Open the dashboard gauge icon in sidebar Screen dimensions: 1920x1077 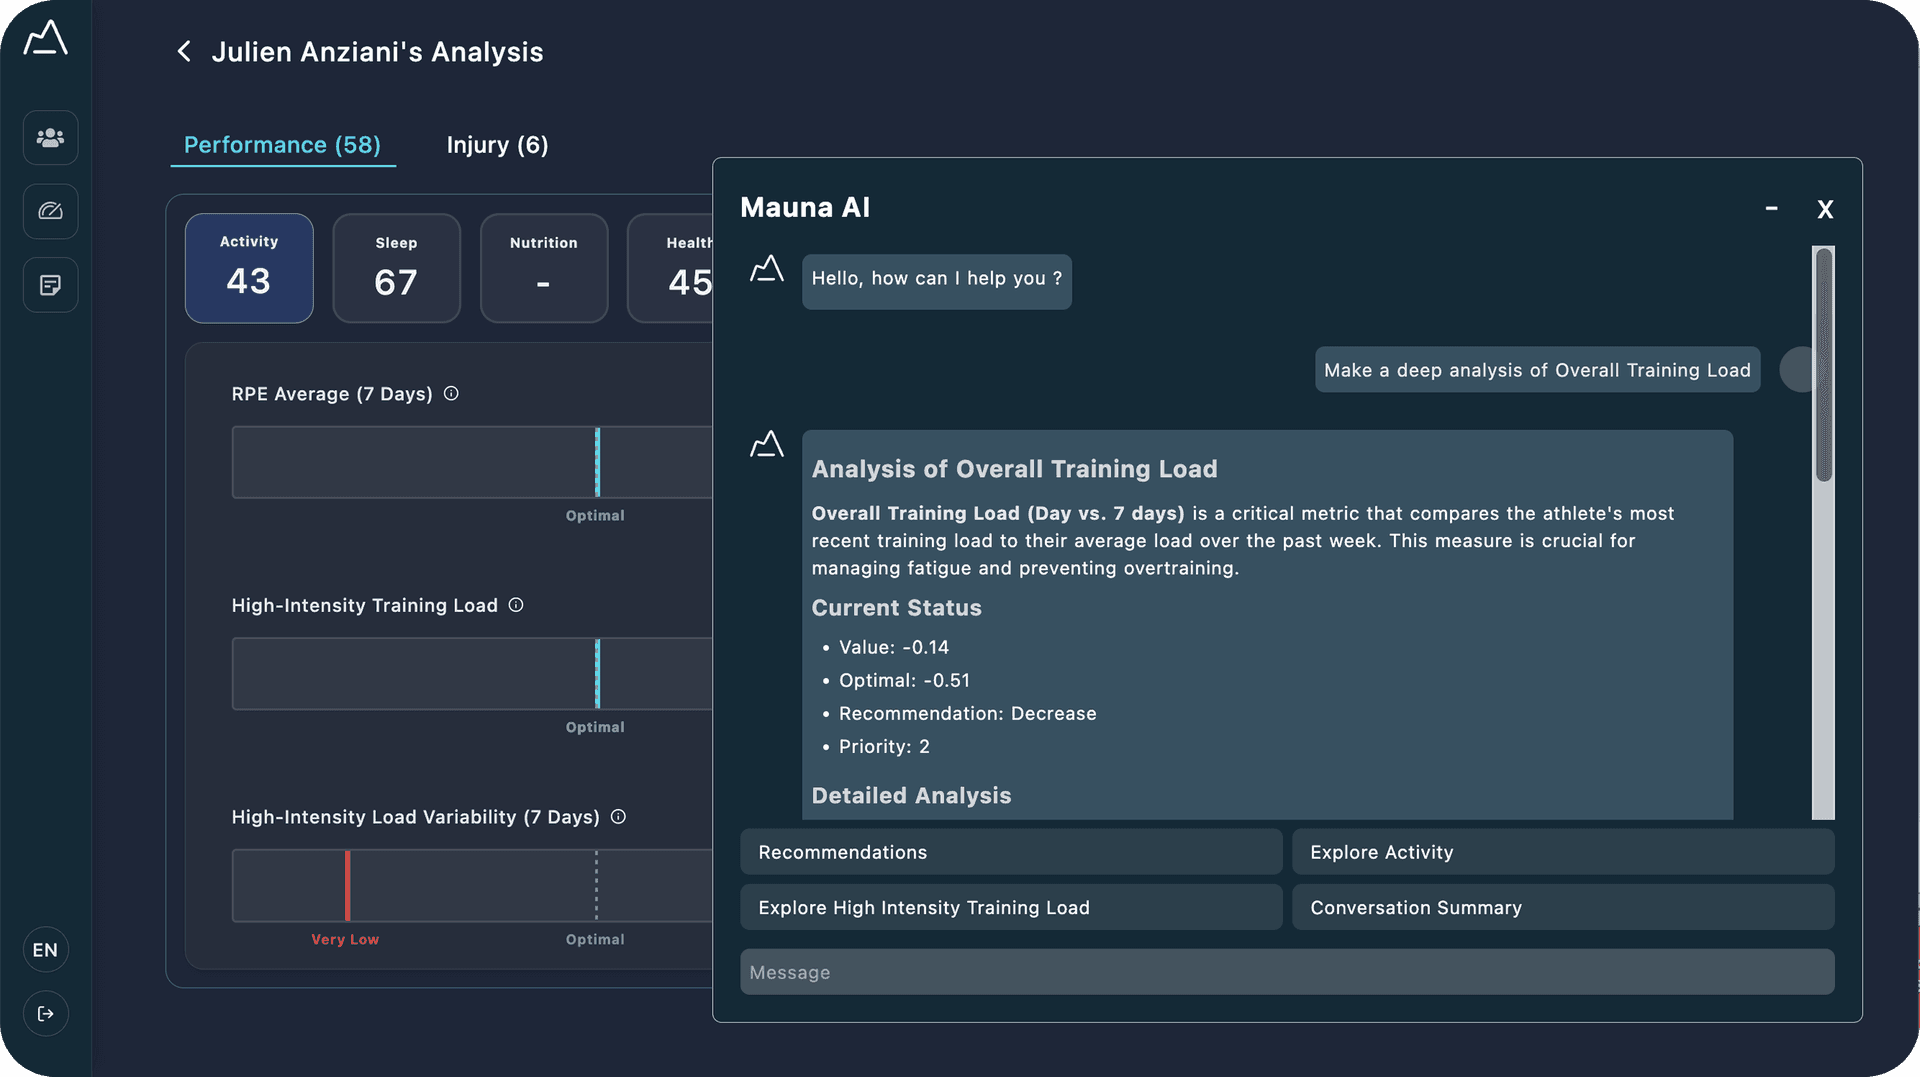coord(50,211)
